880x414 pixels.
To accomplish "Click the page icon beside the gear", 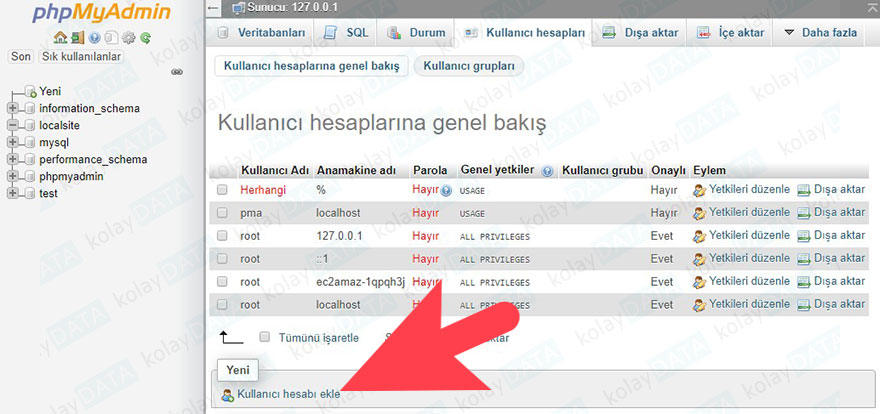I will click(x=111, y=38).
